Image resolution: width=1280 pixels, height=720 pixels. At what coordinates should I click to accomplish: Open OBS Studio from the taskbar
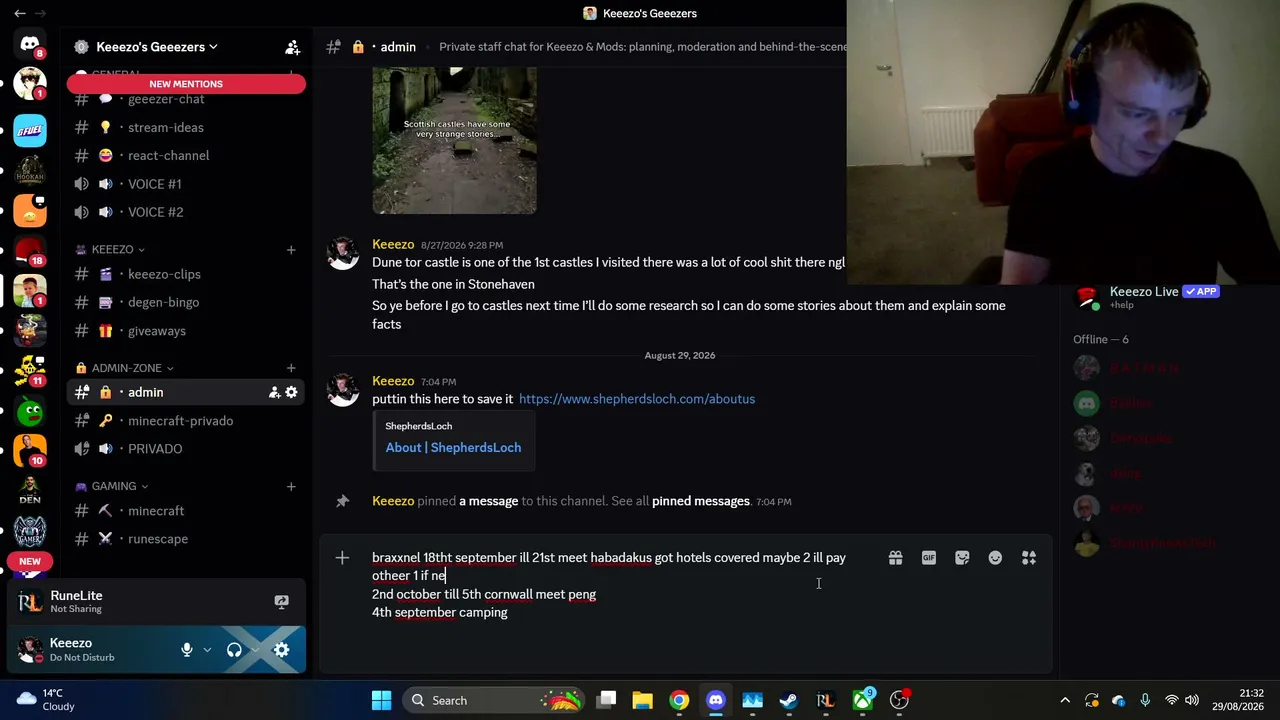899,700
